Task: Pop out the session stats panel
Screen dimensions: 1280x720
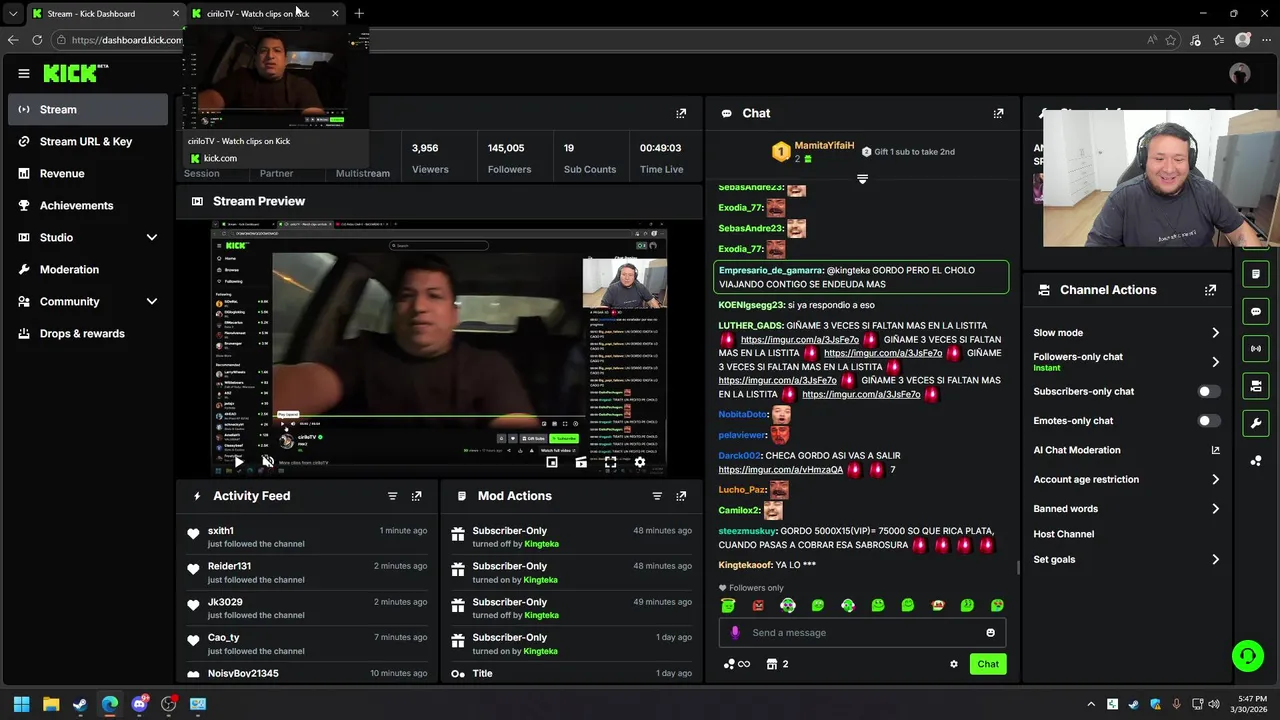Action: (x=681, y=114)
